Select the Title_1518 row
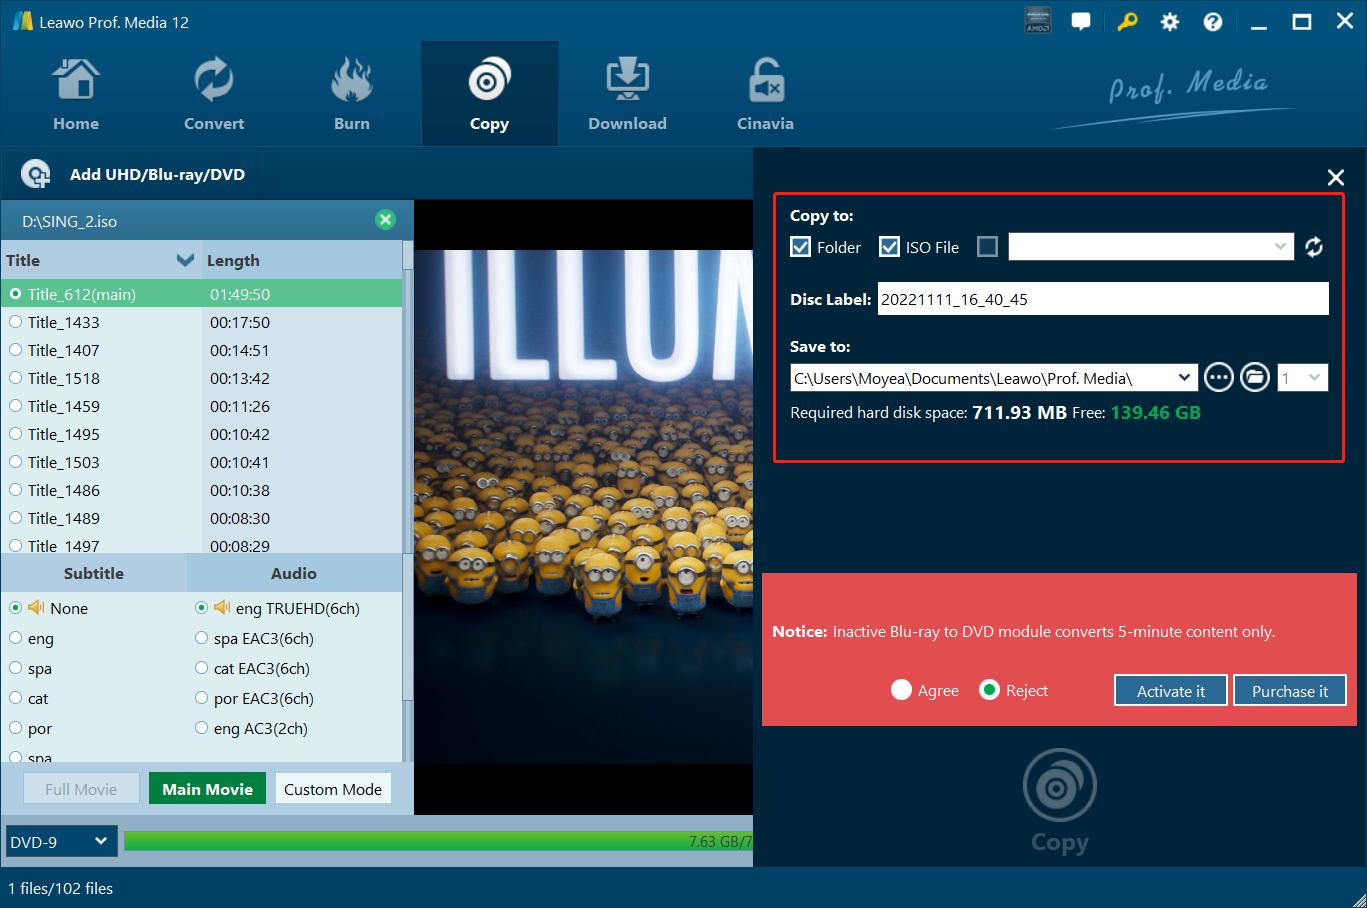Screen dimensions: 1367x908 [x=201, y=378]
